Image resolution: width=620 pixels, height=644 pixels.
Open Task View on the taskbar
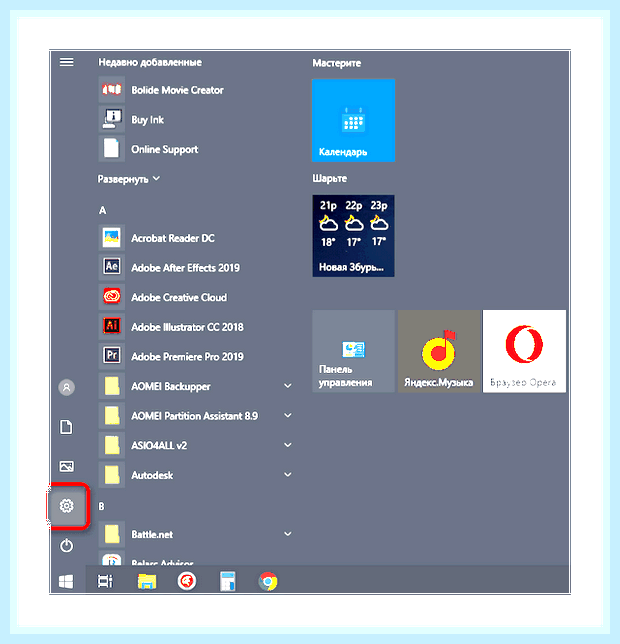click(x=105, y=581)
